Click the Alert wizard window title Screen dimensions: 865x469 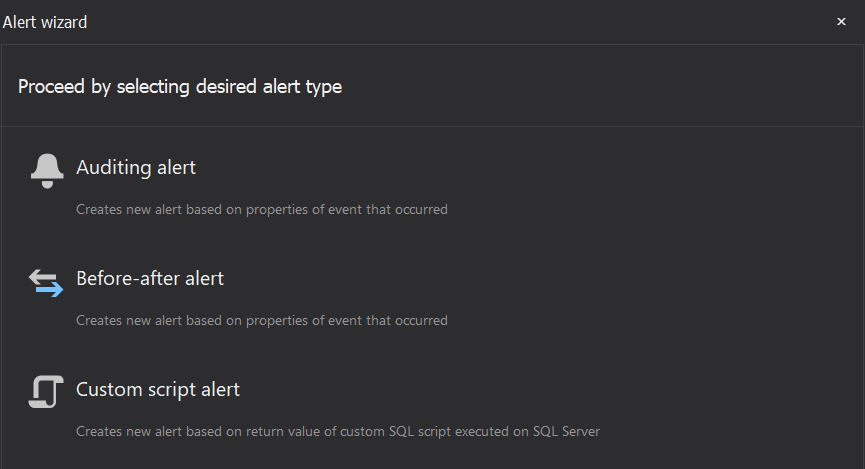(x=45, y=22)
